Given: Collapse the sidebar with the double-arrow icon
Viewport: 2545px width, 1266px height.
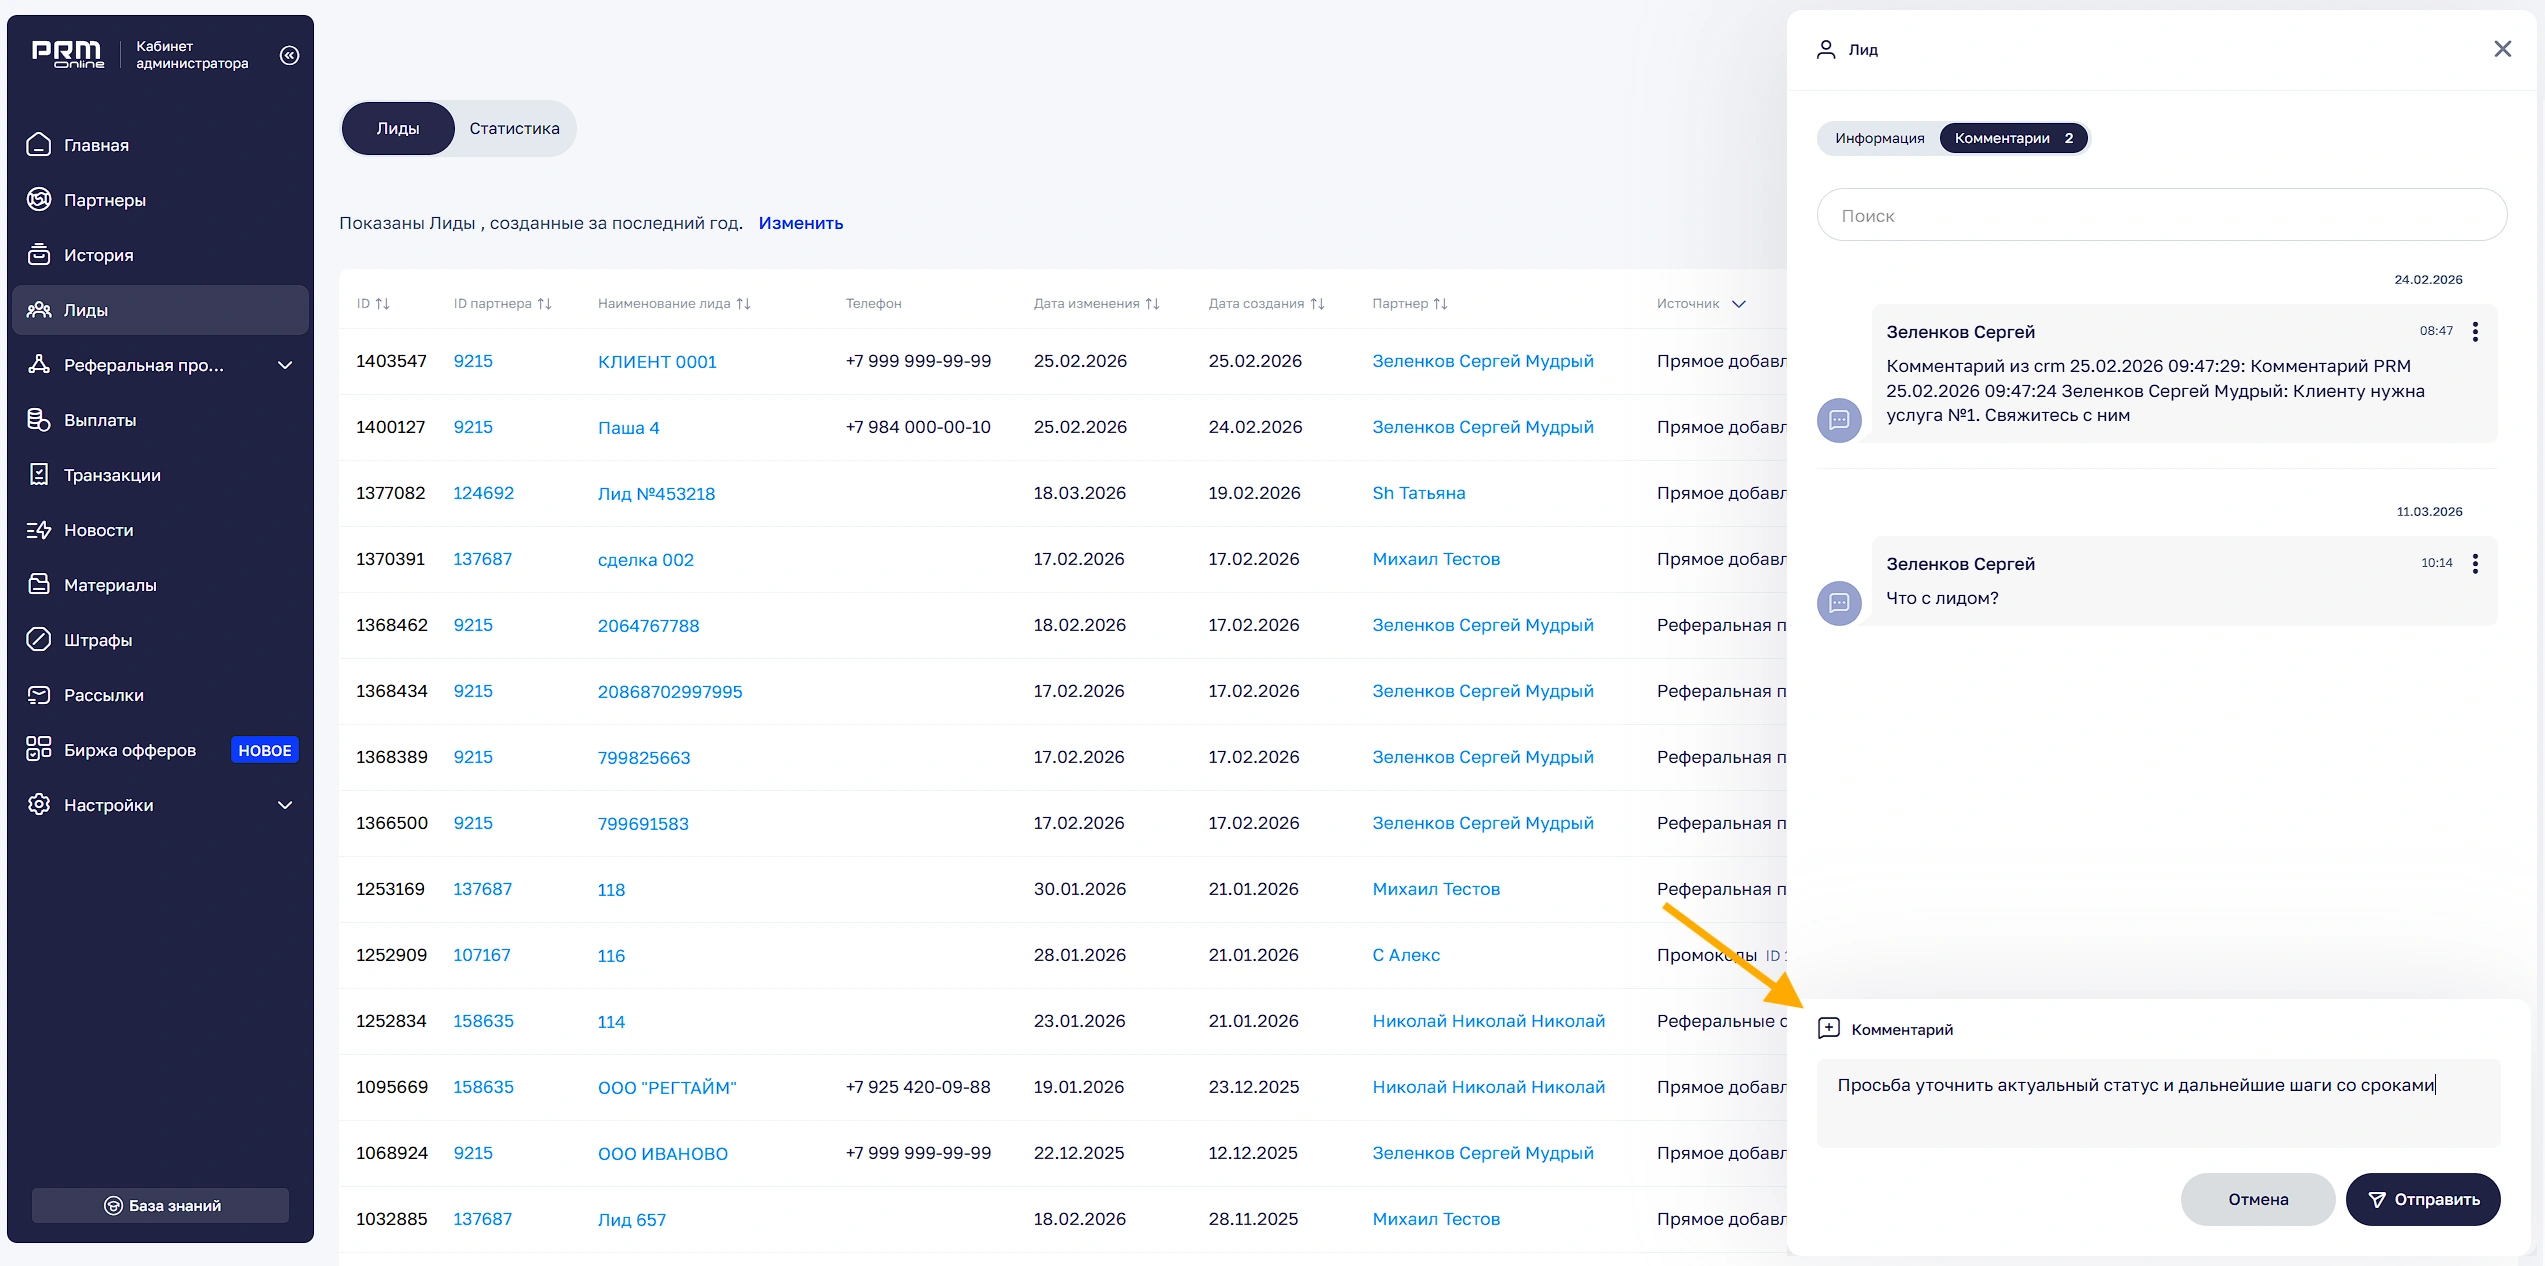Looking at the screenshot, I should [x=289, y=55].
